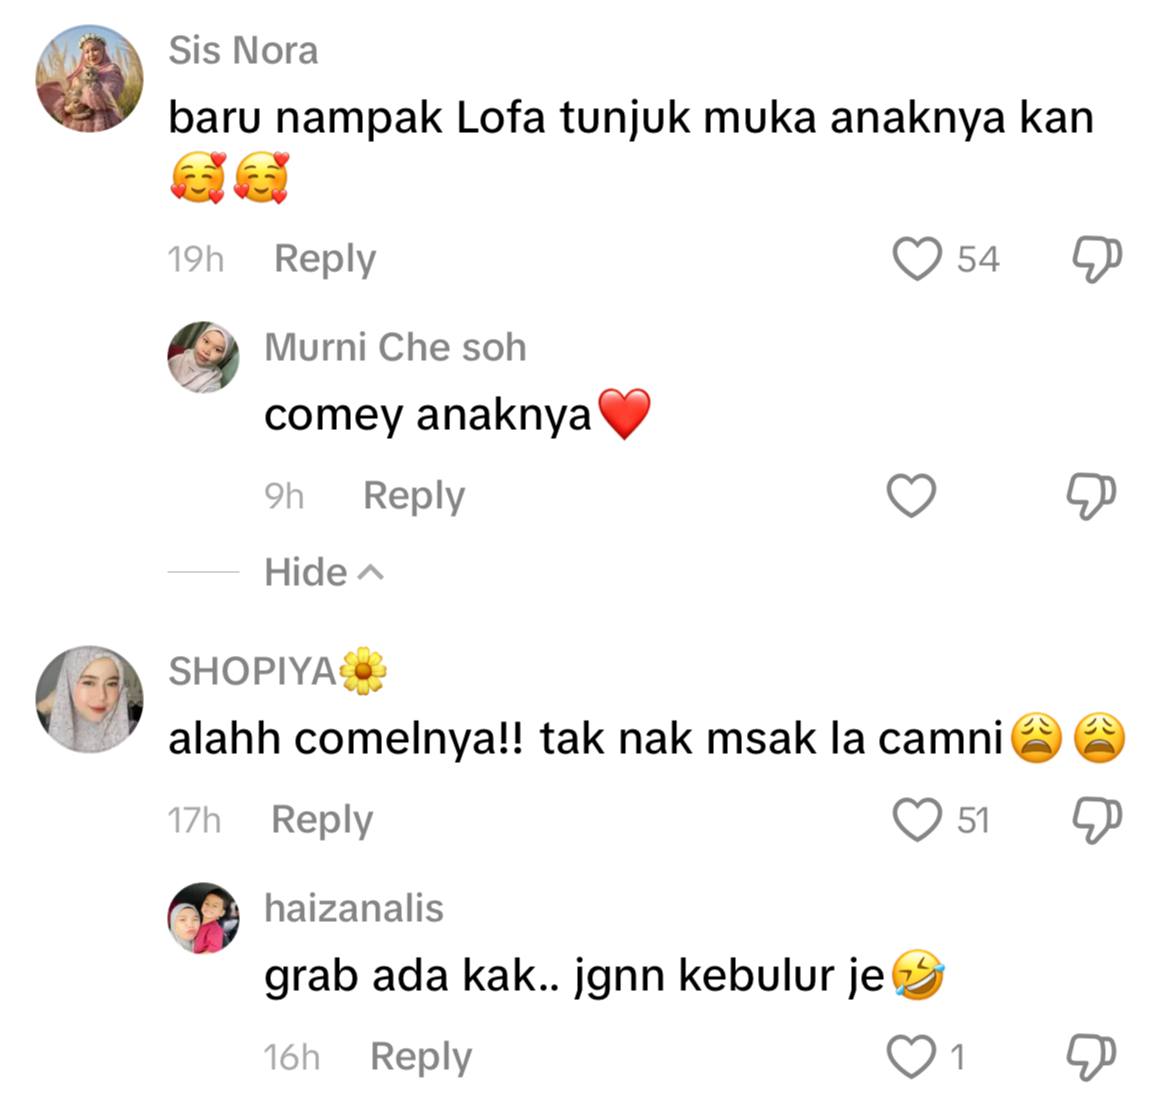Open Murni Che soh's avatar
This screenshot has height=1116, width=1169.
tap(204, 357)
